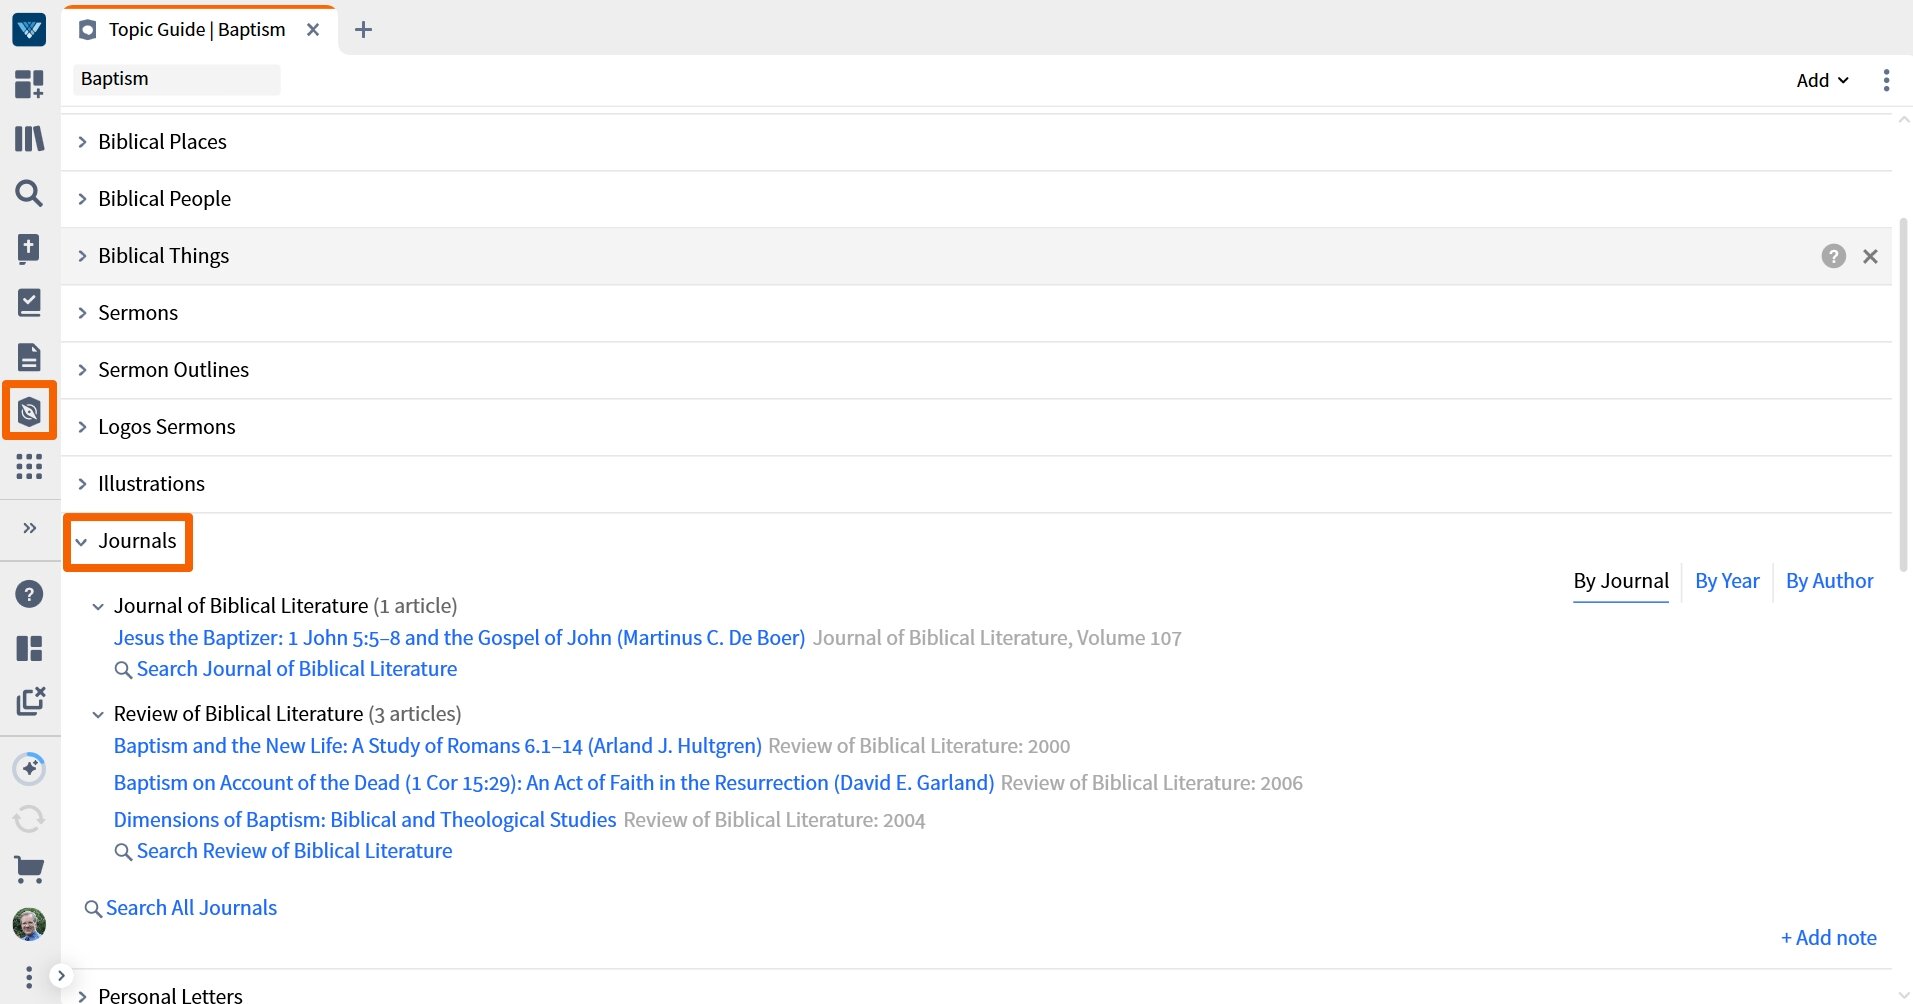The image size is (1913, 1004).
Task: Open the panel kebab menu top right
Action: (x=1886, y=80)
